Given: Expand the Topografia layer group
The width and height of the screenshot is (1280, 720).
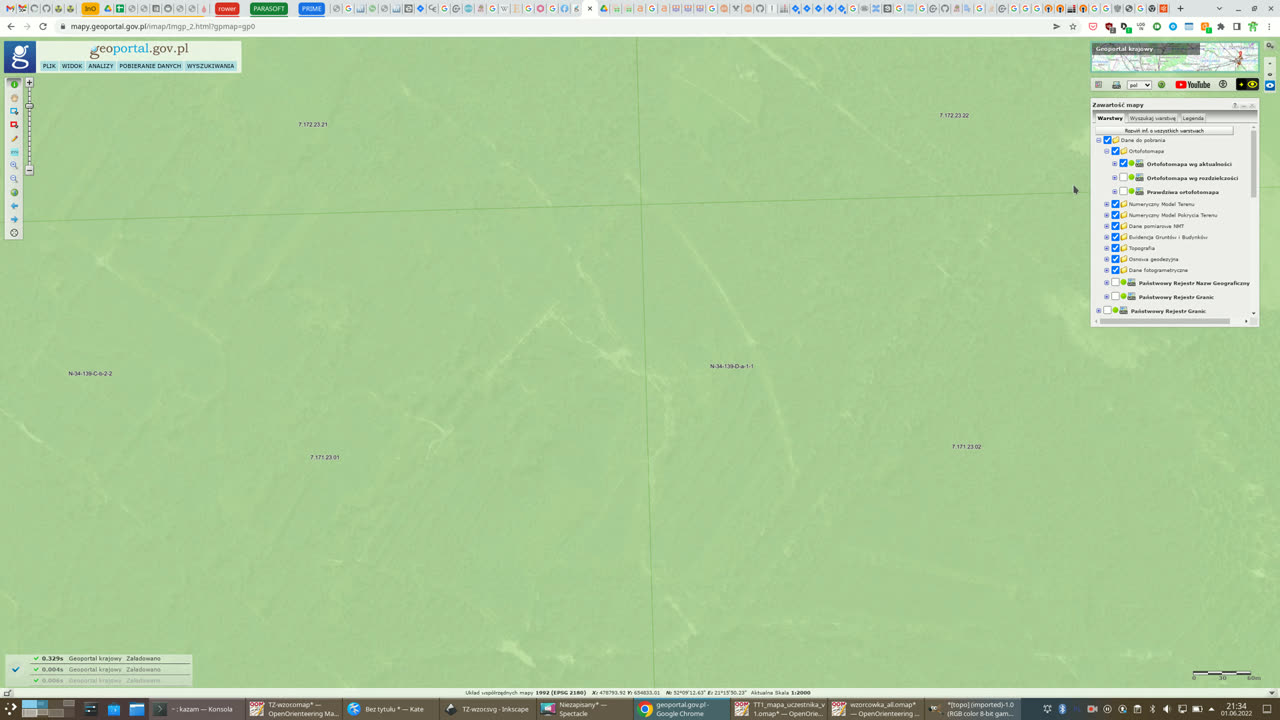Looking at the screenshot, I should tap(1107, 248).
